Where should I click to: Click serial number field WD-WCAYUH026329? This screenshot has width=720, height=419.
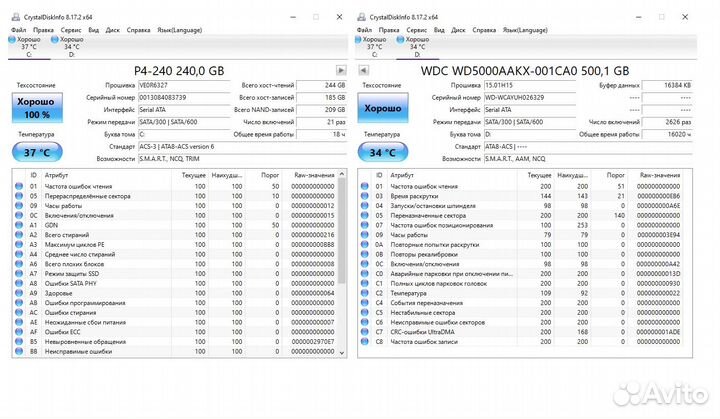(529, 97)
